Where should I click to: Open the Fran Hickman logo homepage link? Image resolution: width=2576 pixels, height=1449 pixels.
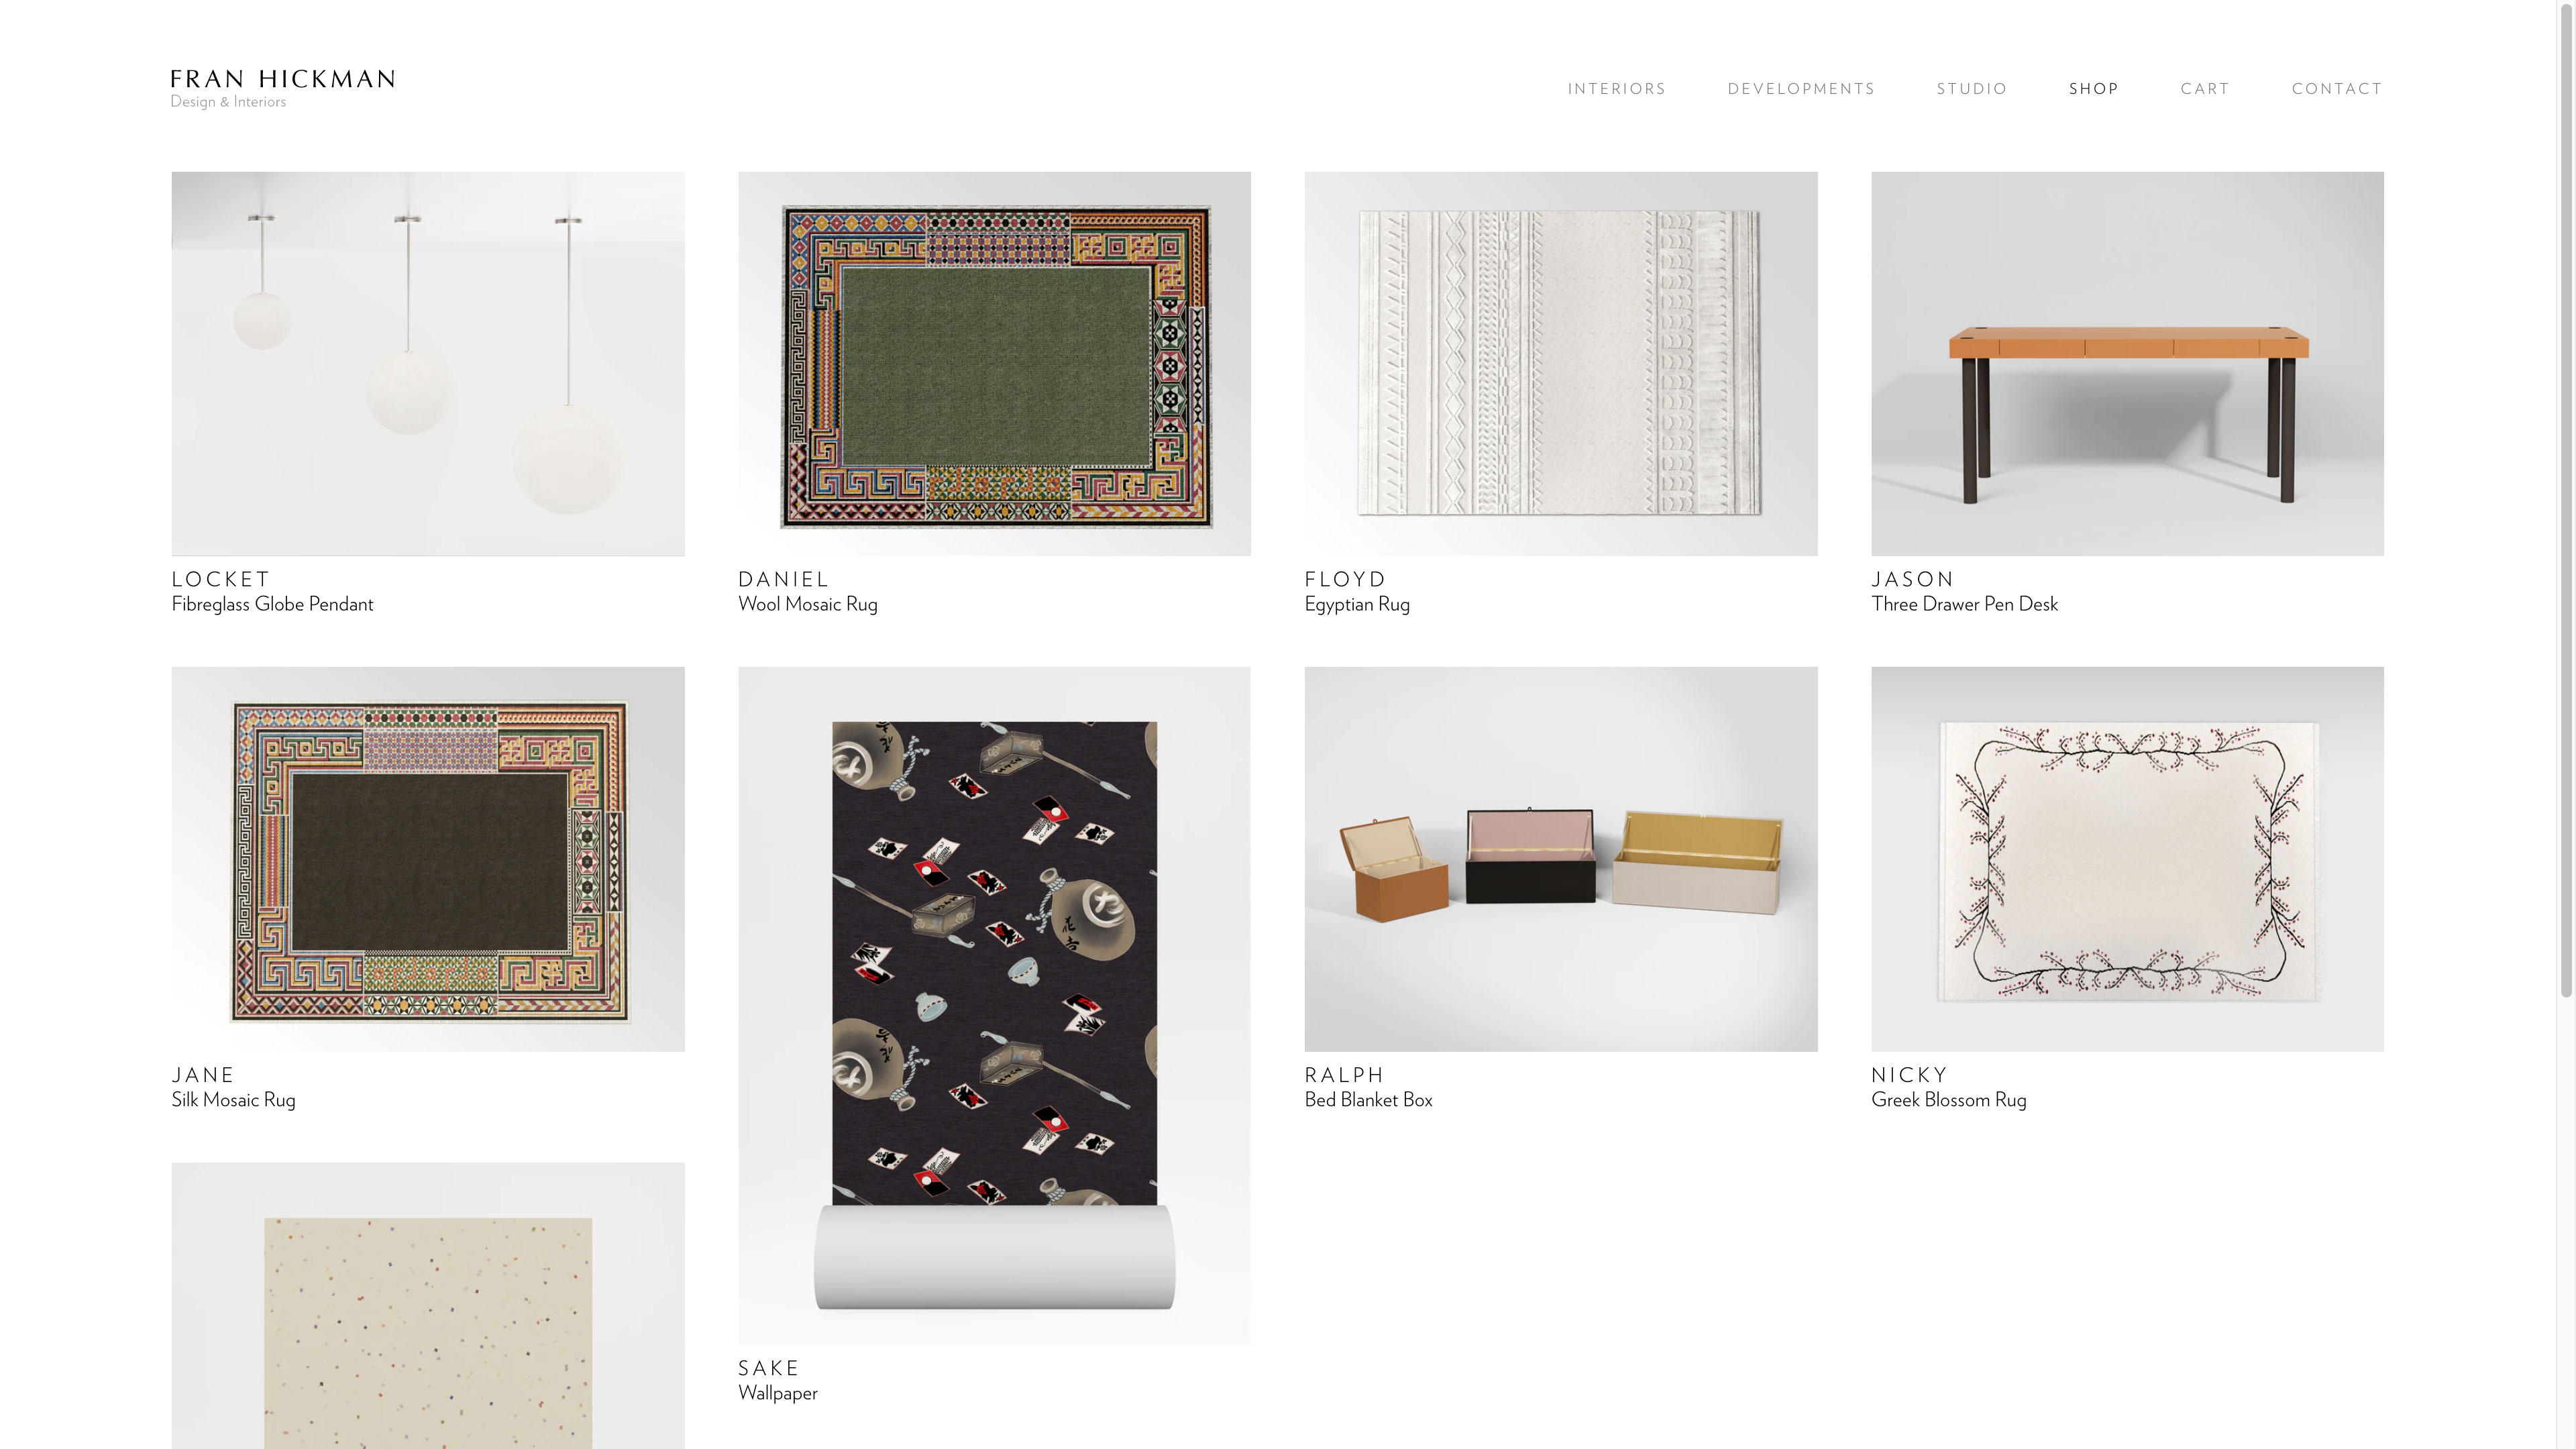[x=283, y=88]
